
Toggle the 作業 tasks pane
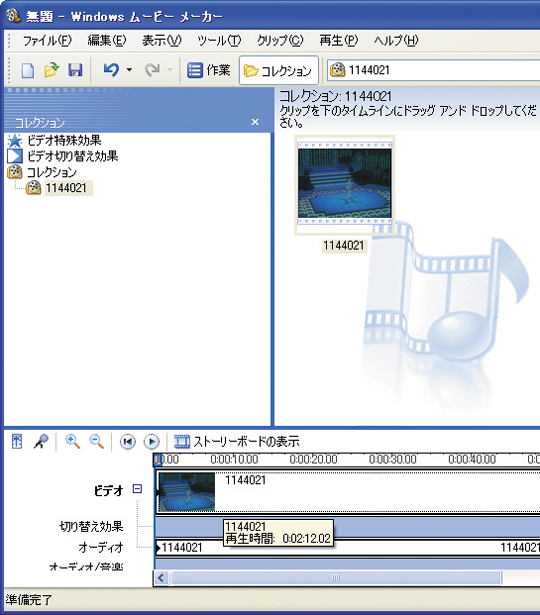coord(209,70)
